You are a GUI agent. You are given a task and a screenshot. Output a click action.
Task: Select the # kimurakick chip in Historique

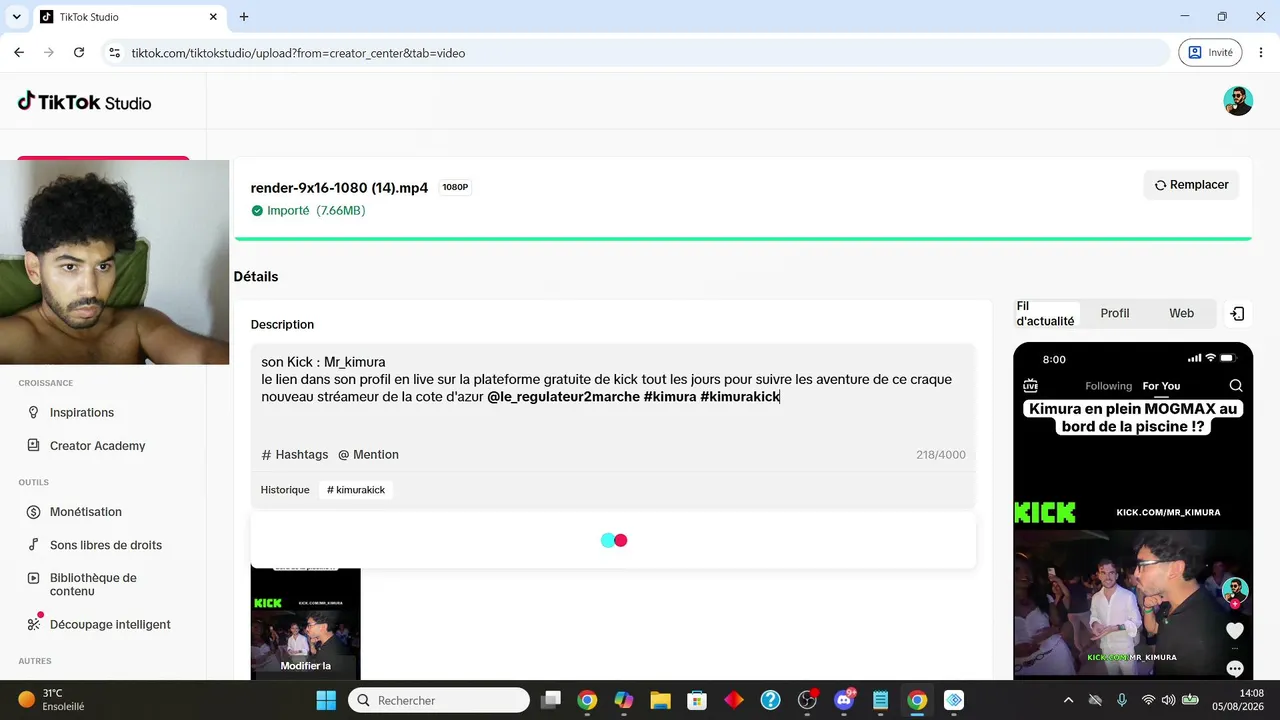click(356, 490)
